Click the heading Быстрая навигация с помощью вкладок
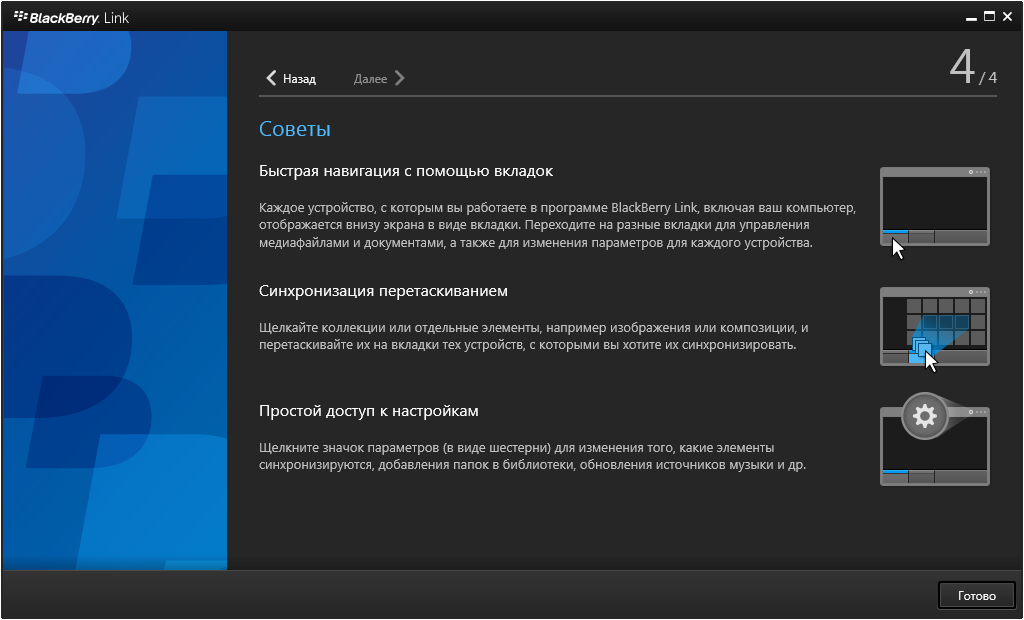 coord(406,171)
